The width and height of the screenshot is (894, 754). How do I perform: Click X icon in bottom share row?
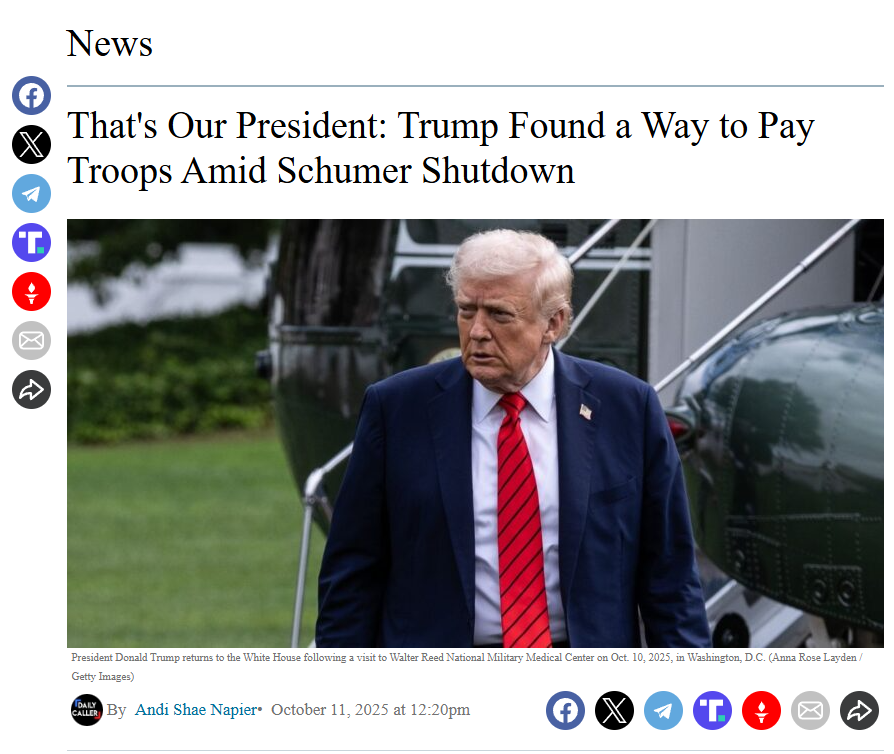coord(614,711)
